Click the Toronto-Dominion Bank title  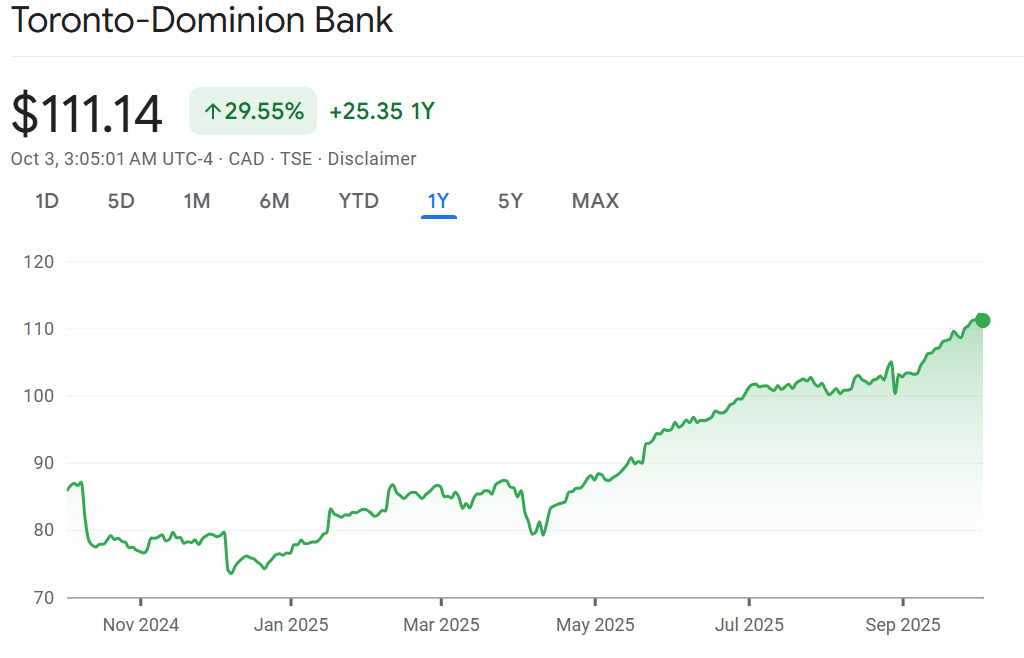pyautogui.click(x=202, y=22)
